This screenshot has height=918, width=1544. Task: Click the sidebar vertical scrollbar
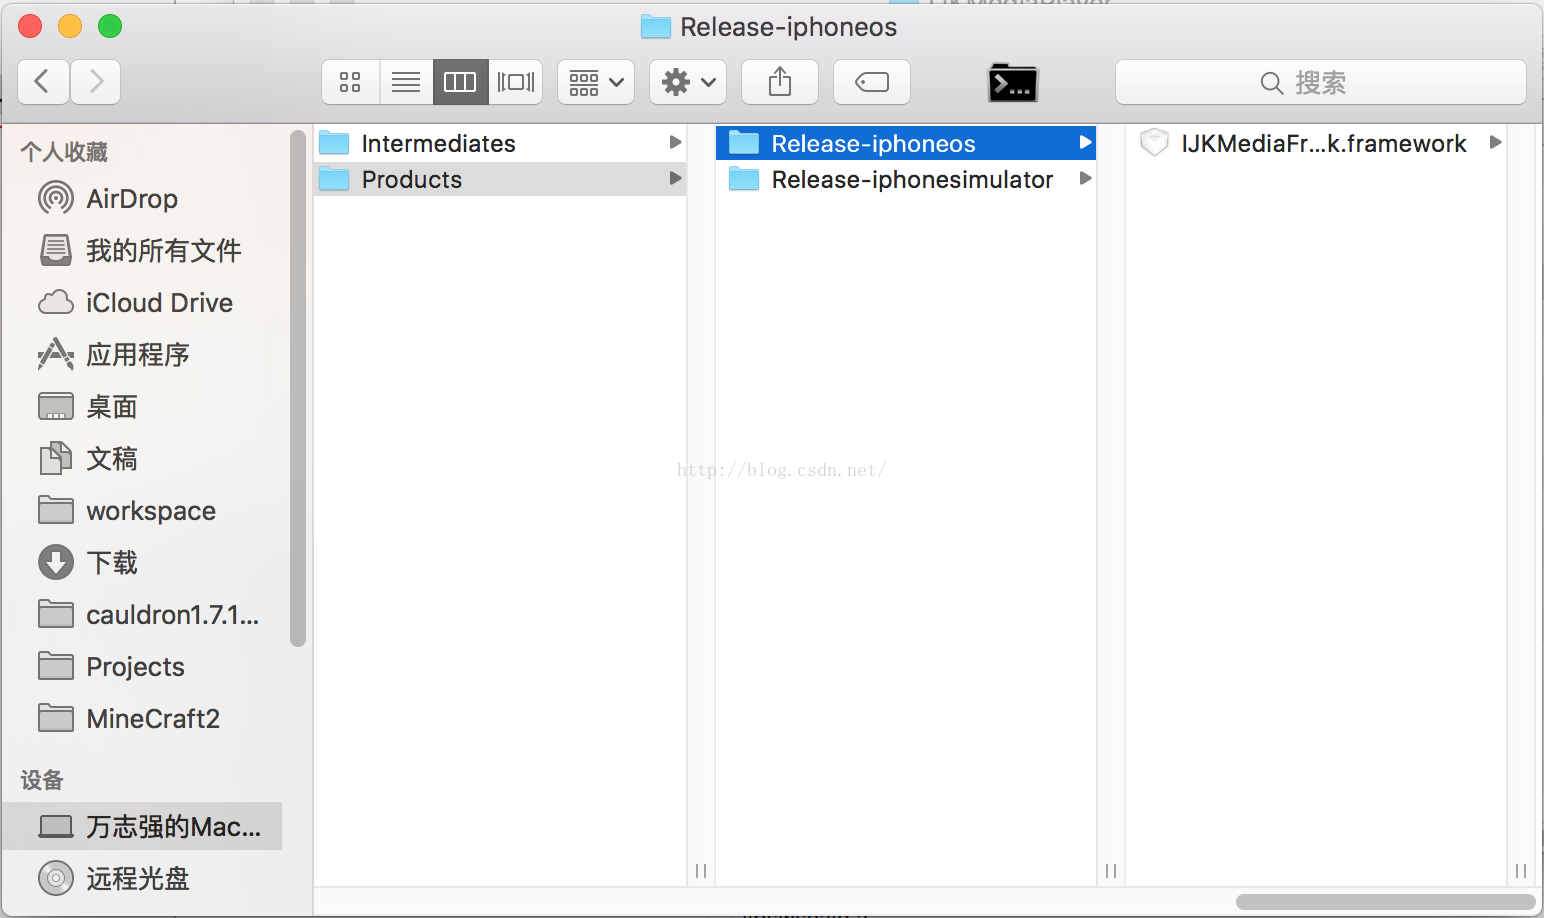(297, 389)
